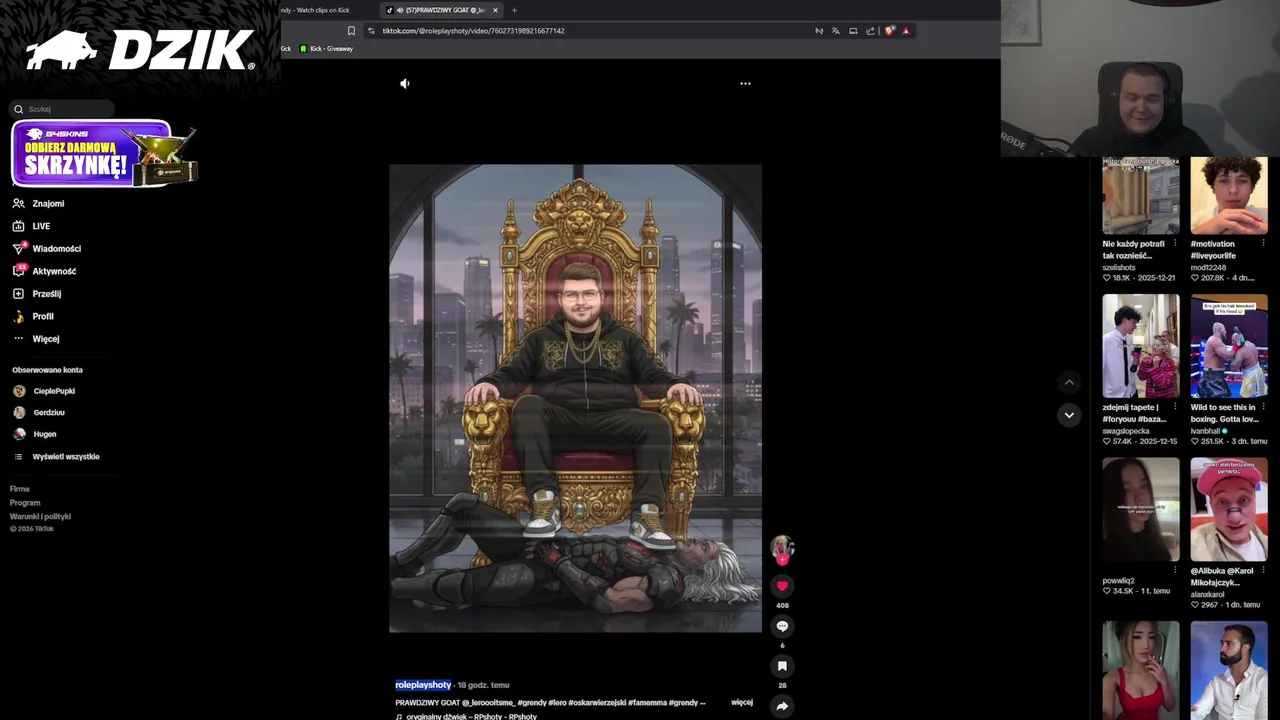Image resolution: width=1280 pixels, height=720 pixels.
Task: Open Brave Shields lion icon
Action: [x=889, y=31]
